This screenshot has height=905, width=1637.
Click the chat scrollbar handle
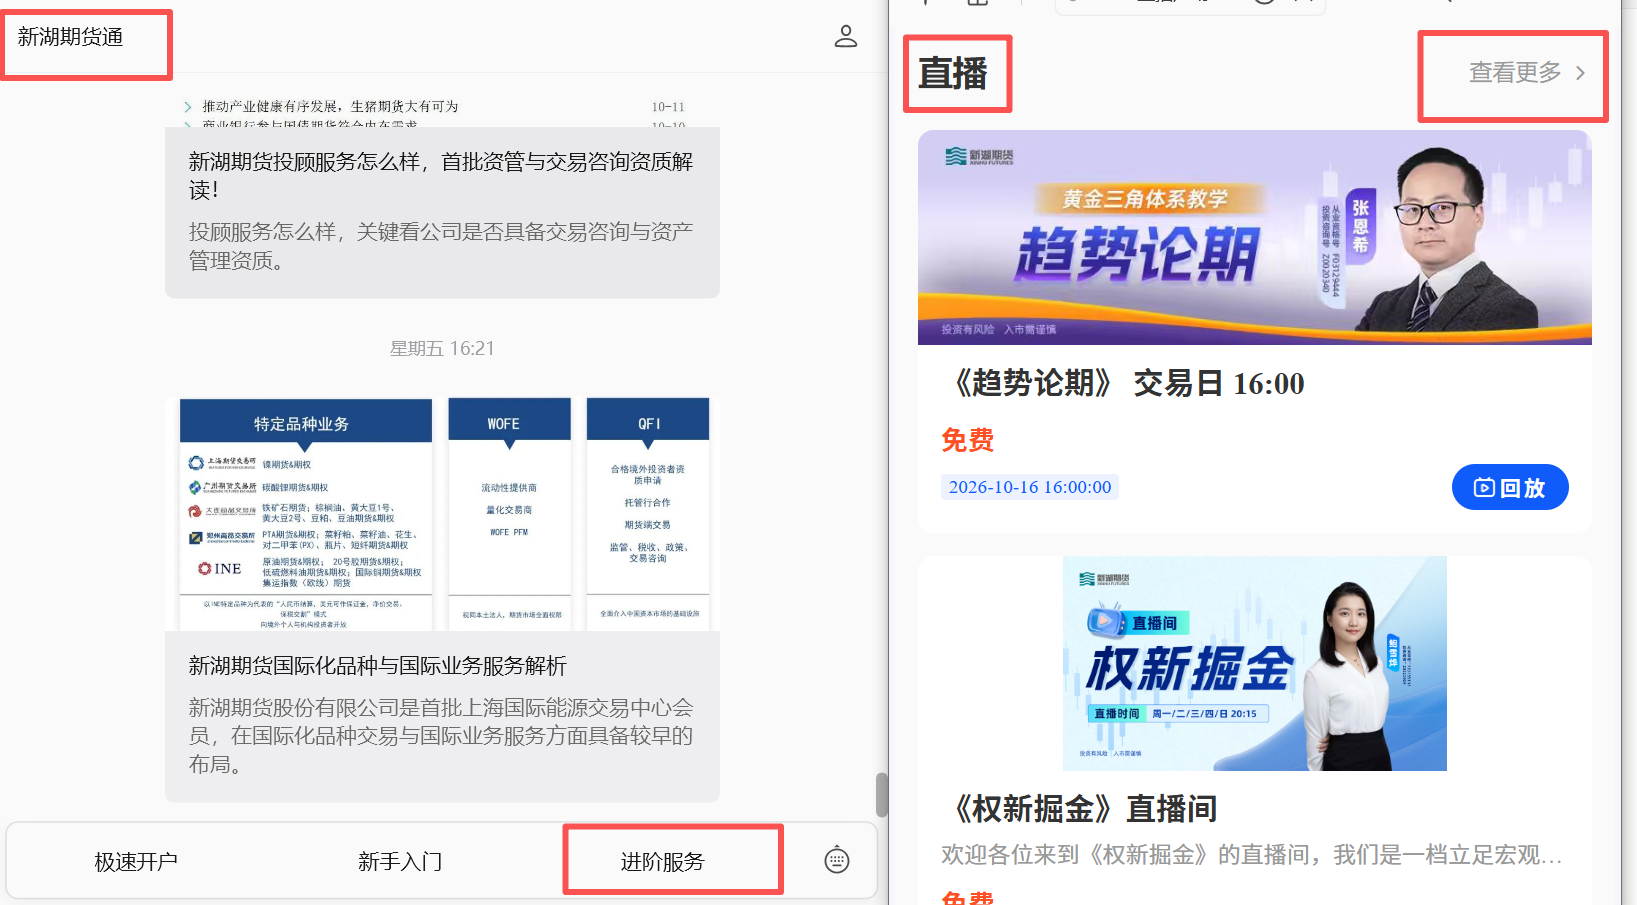(882, 795)
